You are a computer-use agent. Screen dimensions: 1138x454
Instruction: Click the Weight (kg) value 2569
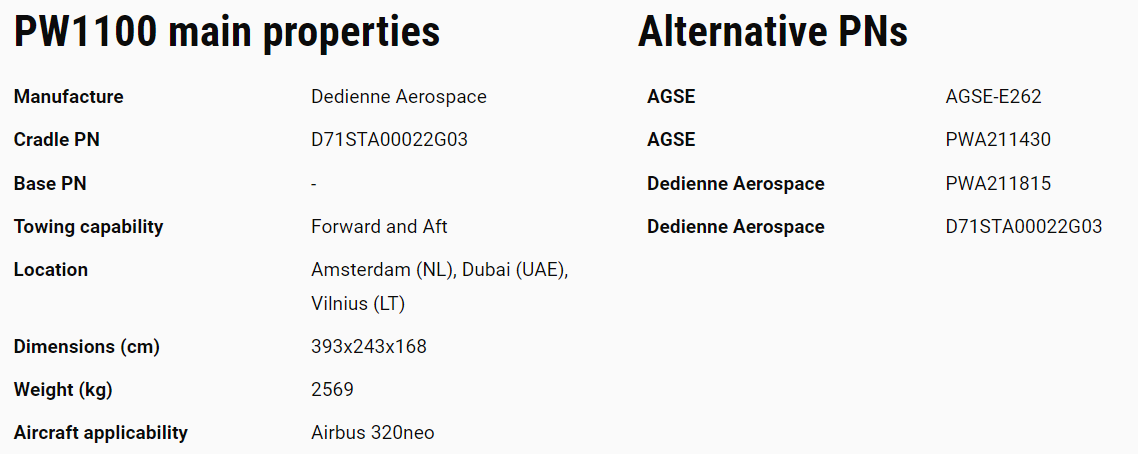coord(332,389)
